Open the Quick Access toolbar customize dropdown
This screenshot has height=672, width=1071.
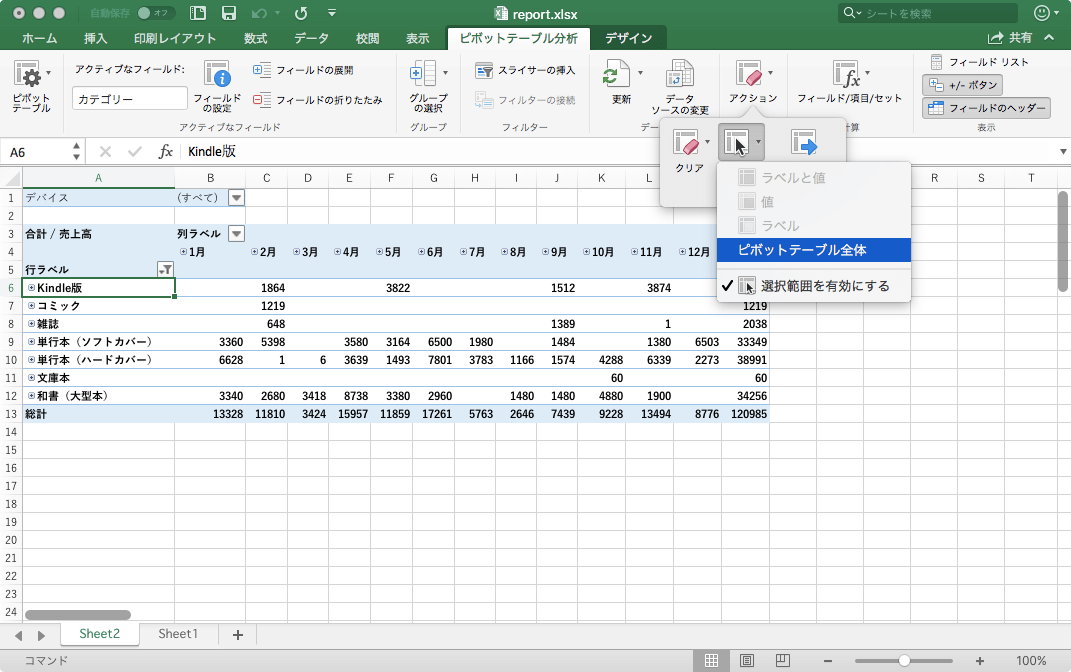(x=332, y=13)
